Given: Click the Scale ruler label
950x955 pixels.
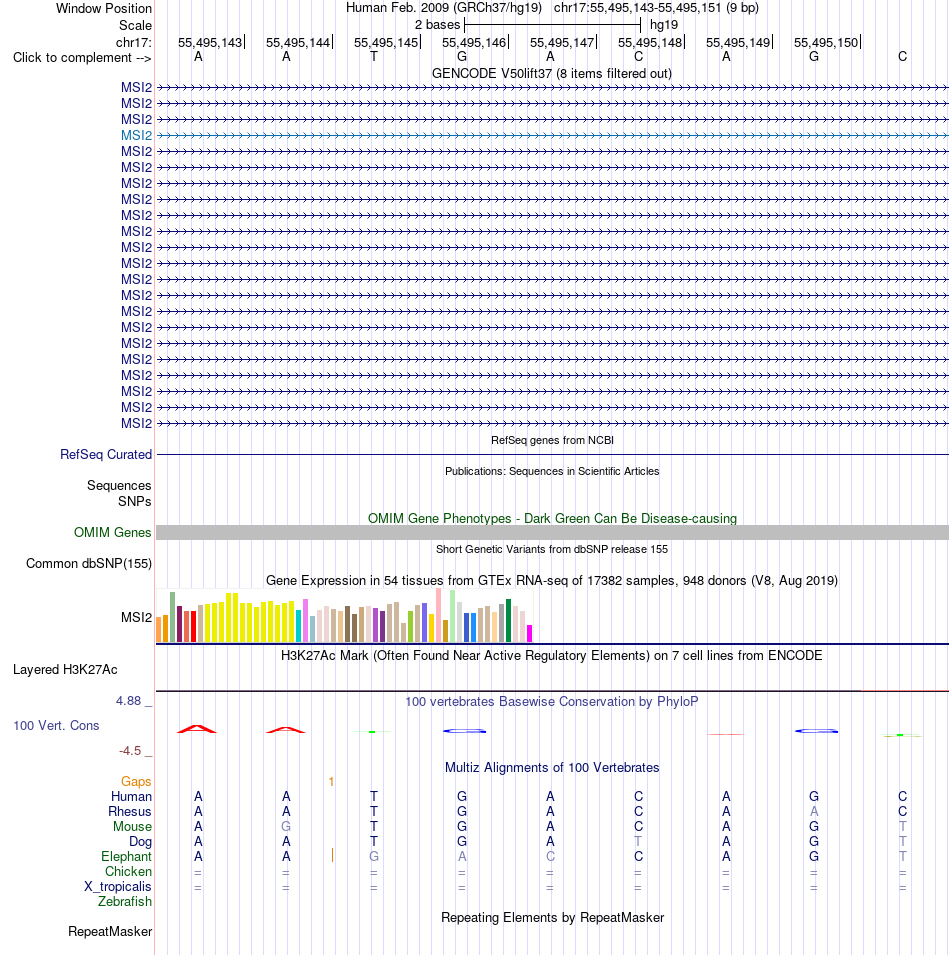Looking at the screenshot, I should click(135, 26).
